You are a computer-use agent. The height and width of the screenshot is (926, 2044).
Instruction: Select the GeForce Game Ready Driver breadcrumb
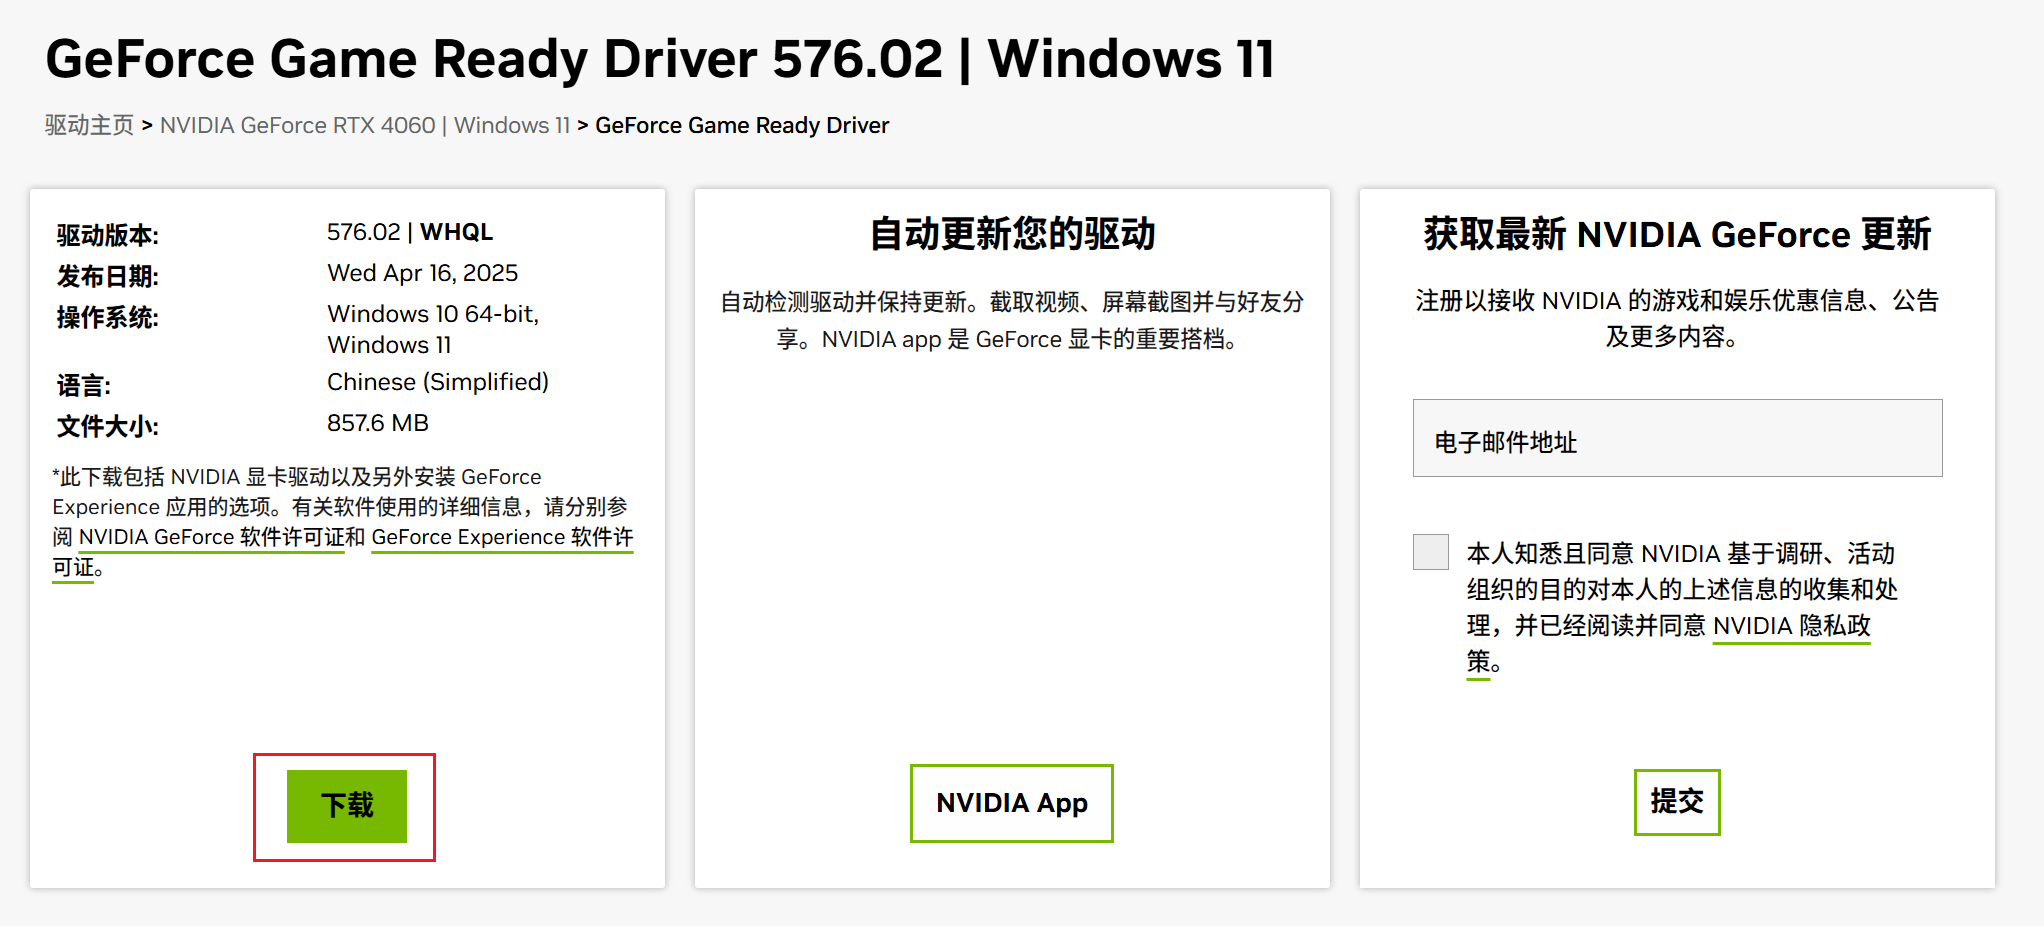tap(742, 125)
